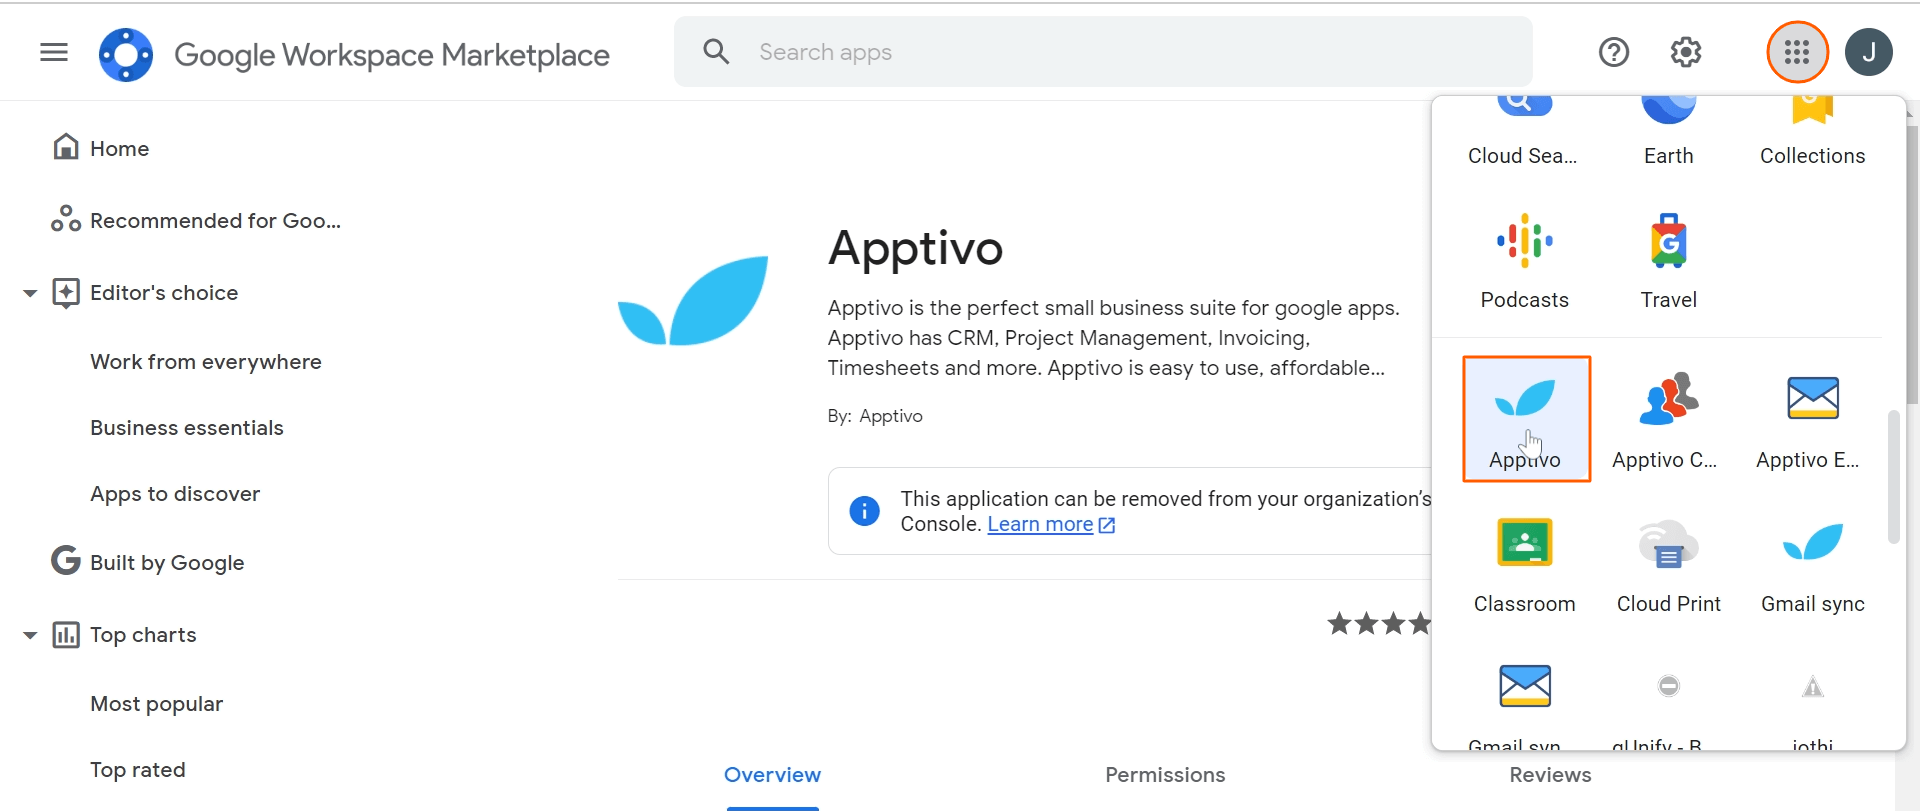Open Recommended for Google Workspace section
The height and width of the screenshot is (811, 1920).
[x=215, y=220]
